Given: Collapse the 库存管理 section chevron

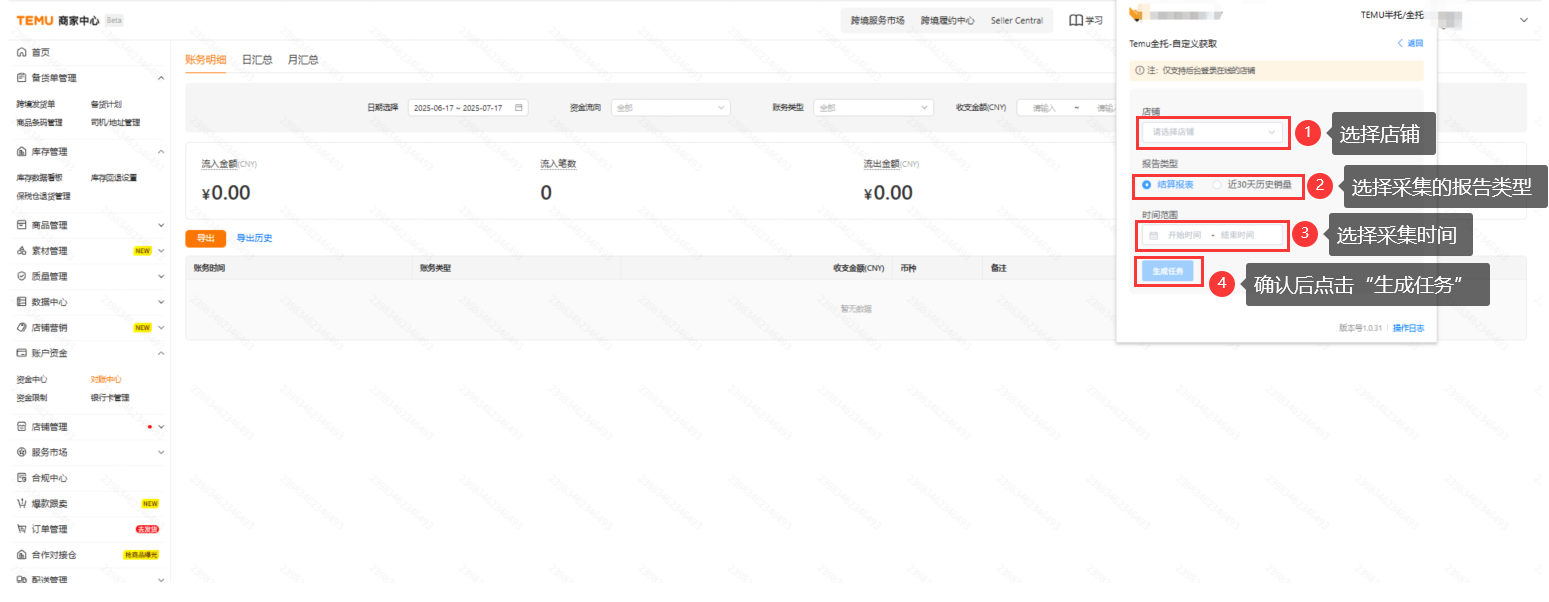Looking at the screenshot, I should (x=161, y=152).
